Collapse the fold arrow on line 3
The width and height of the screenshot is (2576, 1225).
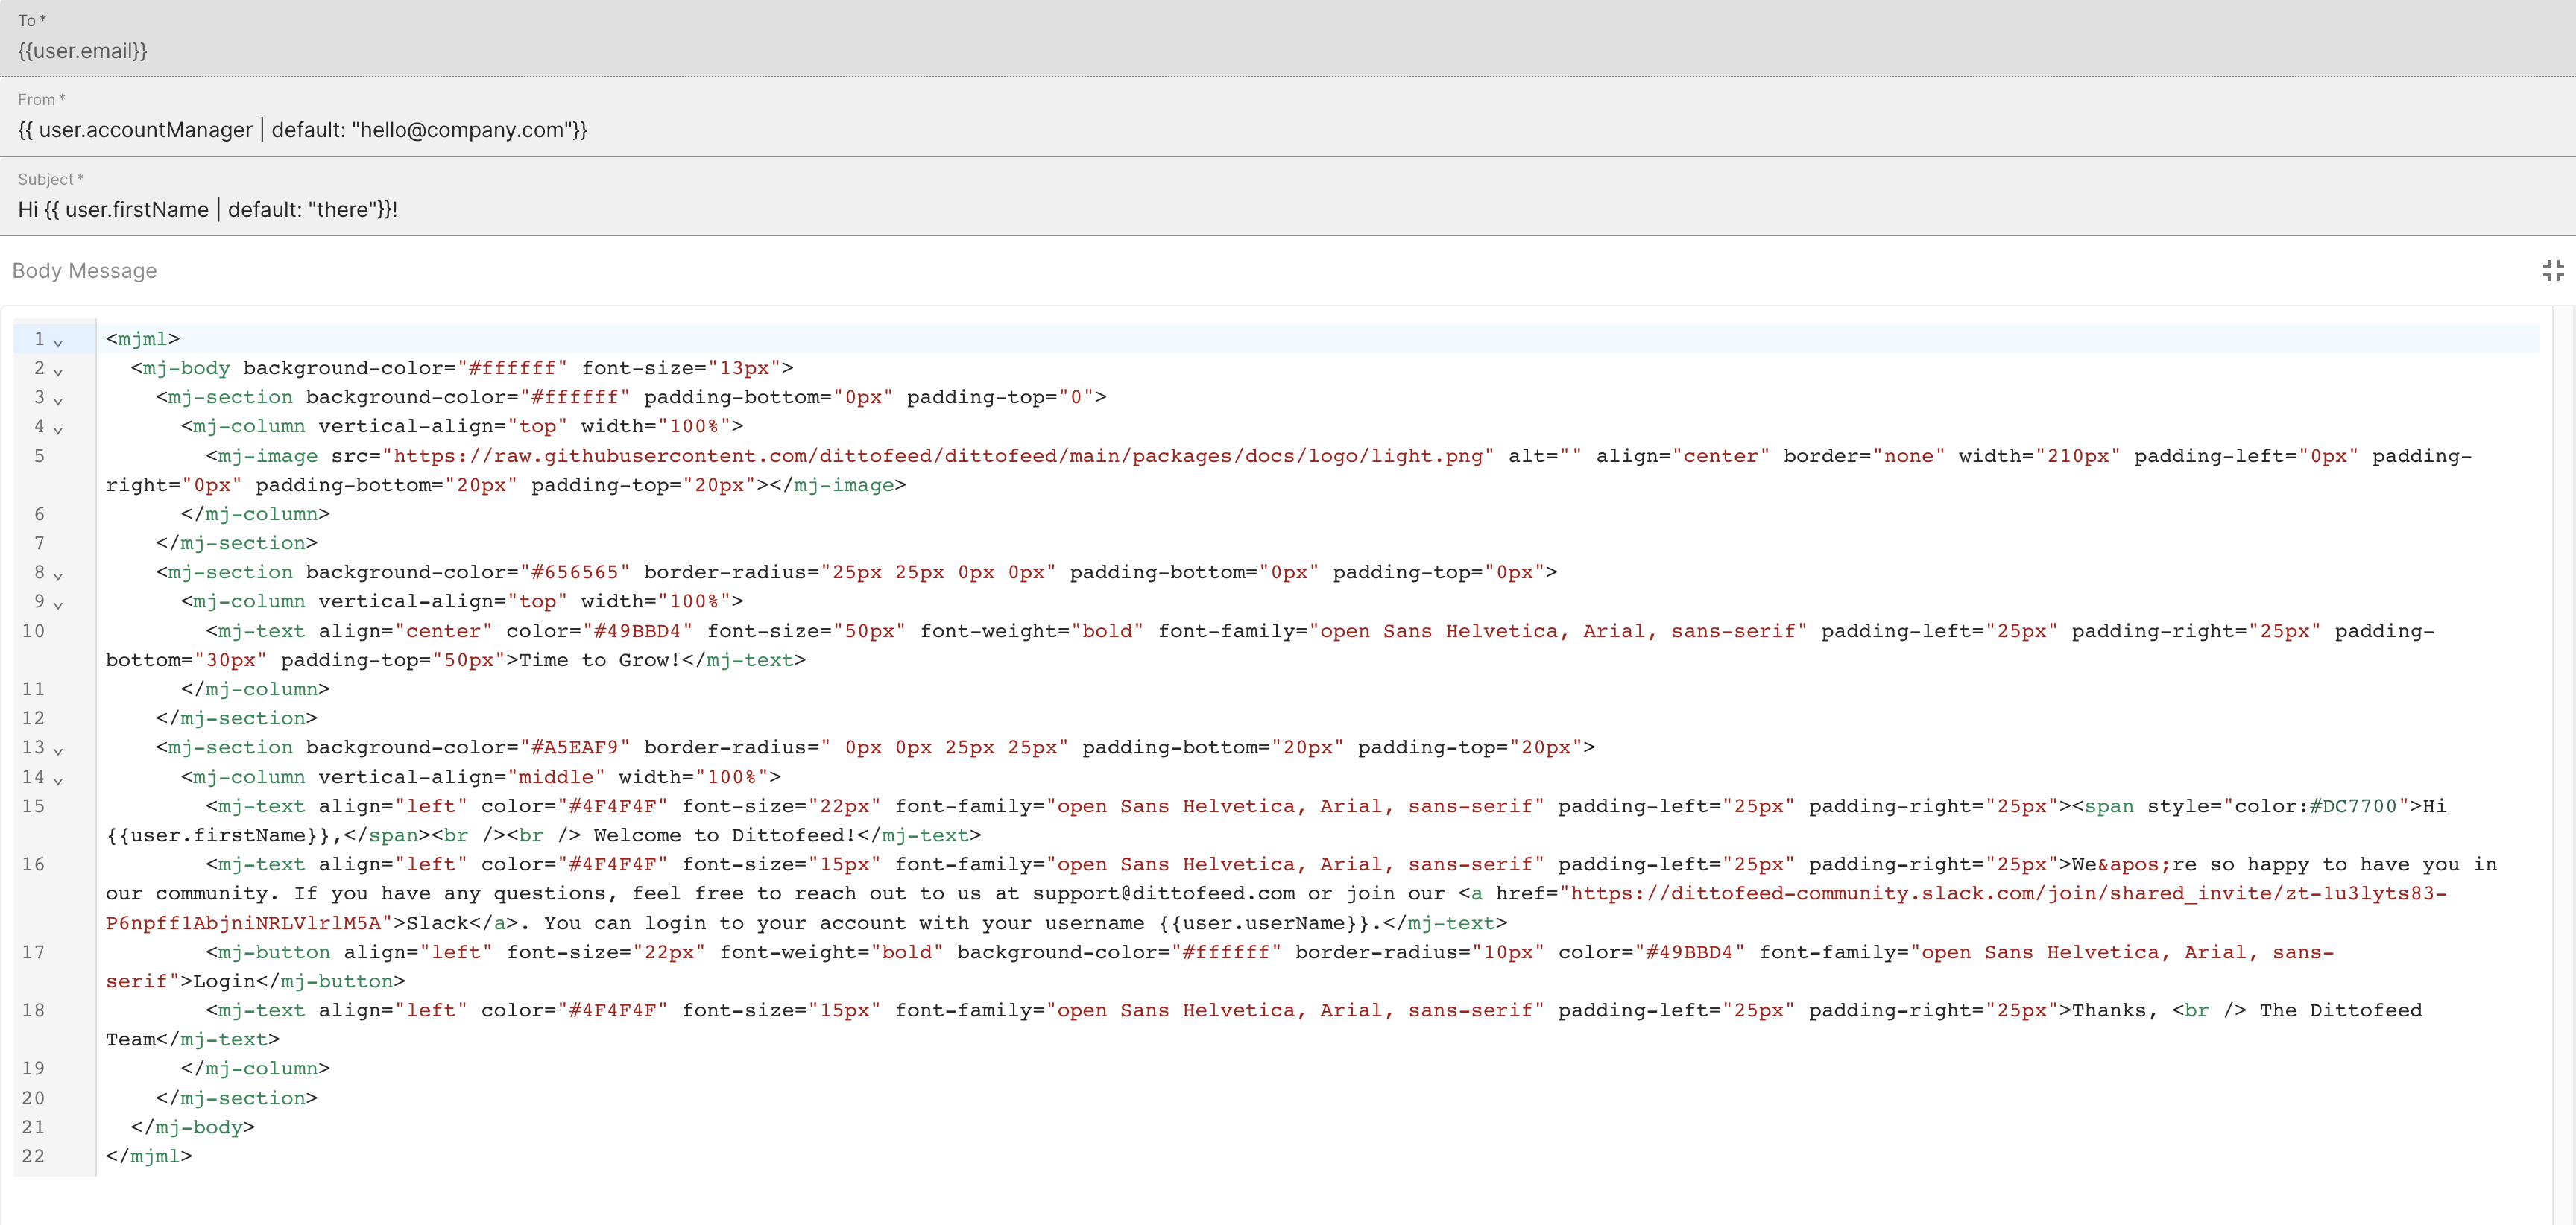point(58,400)
